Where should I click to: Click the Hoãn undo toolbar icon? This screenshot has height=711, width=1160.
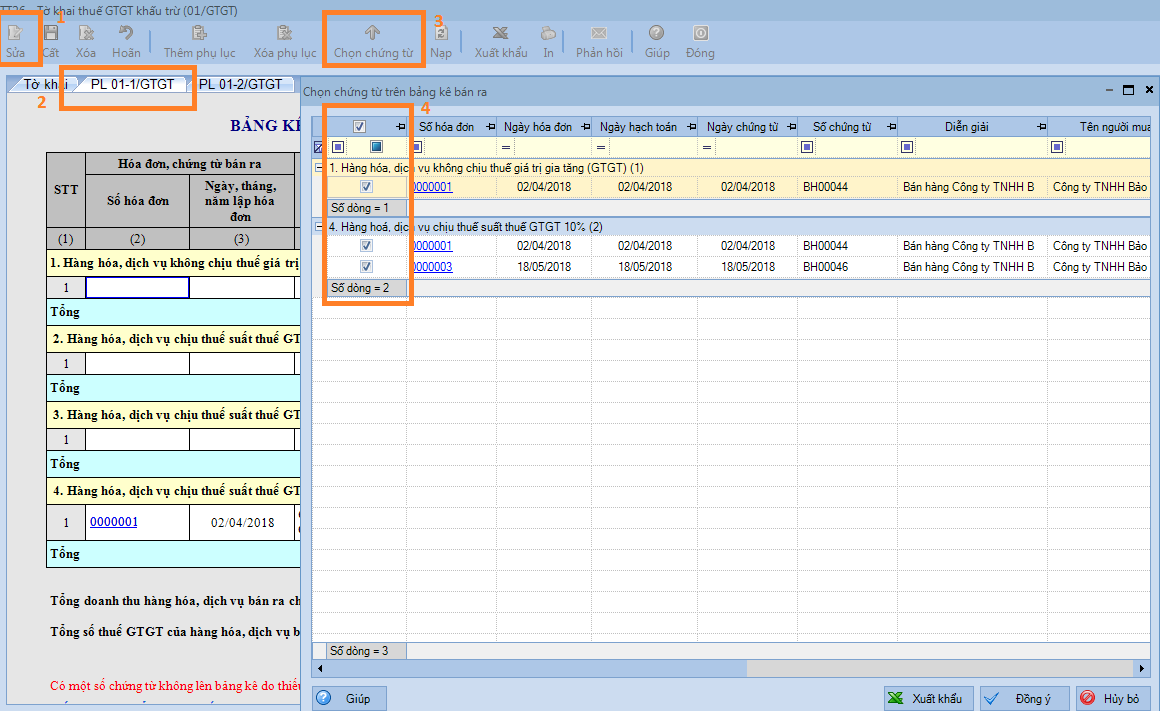[x=126, y=33]
